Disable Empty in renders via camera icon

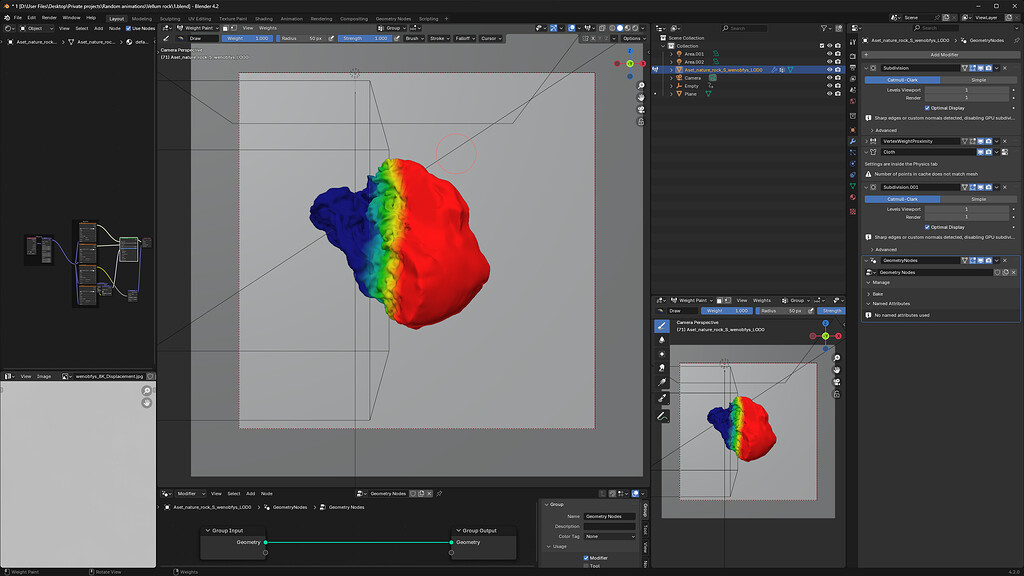tap(838, 86)
